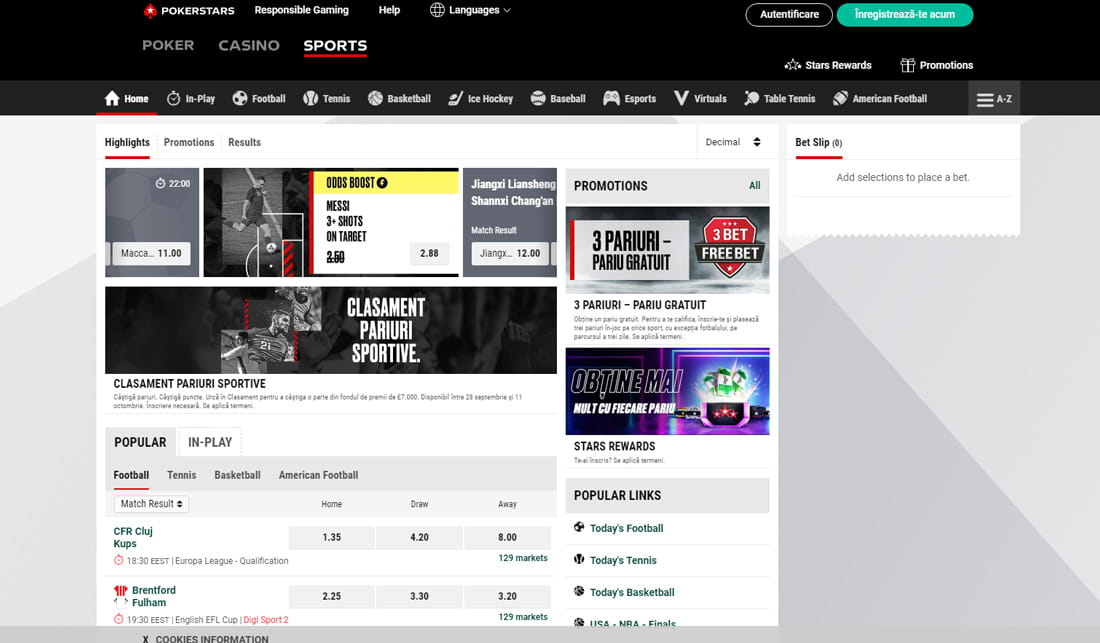Select the Sports section tab
The image size is (1100, 643).
(x=335, y=46)
